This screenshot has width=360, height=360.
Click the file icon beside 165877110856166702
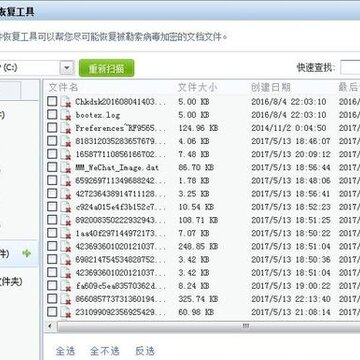[66, 154]
